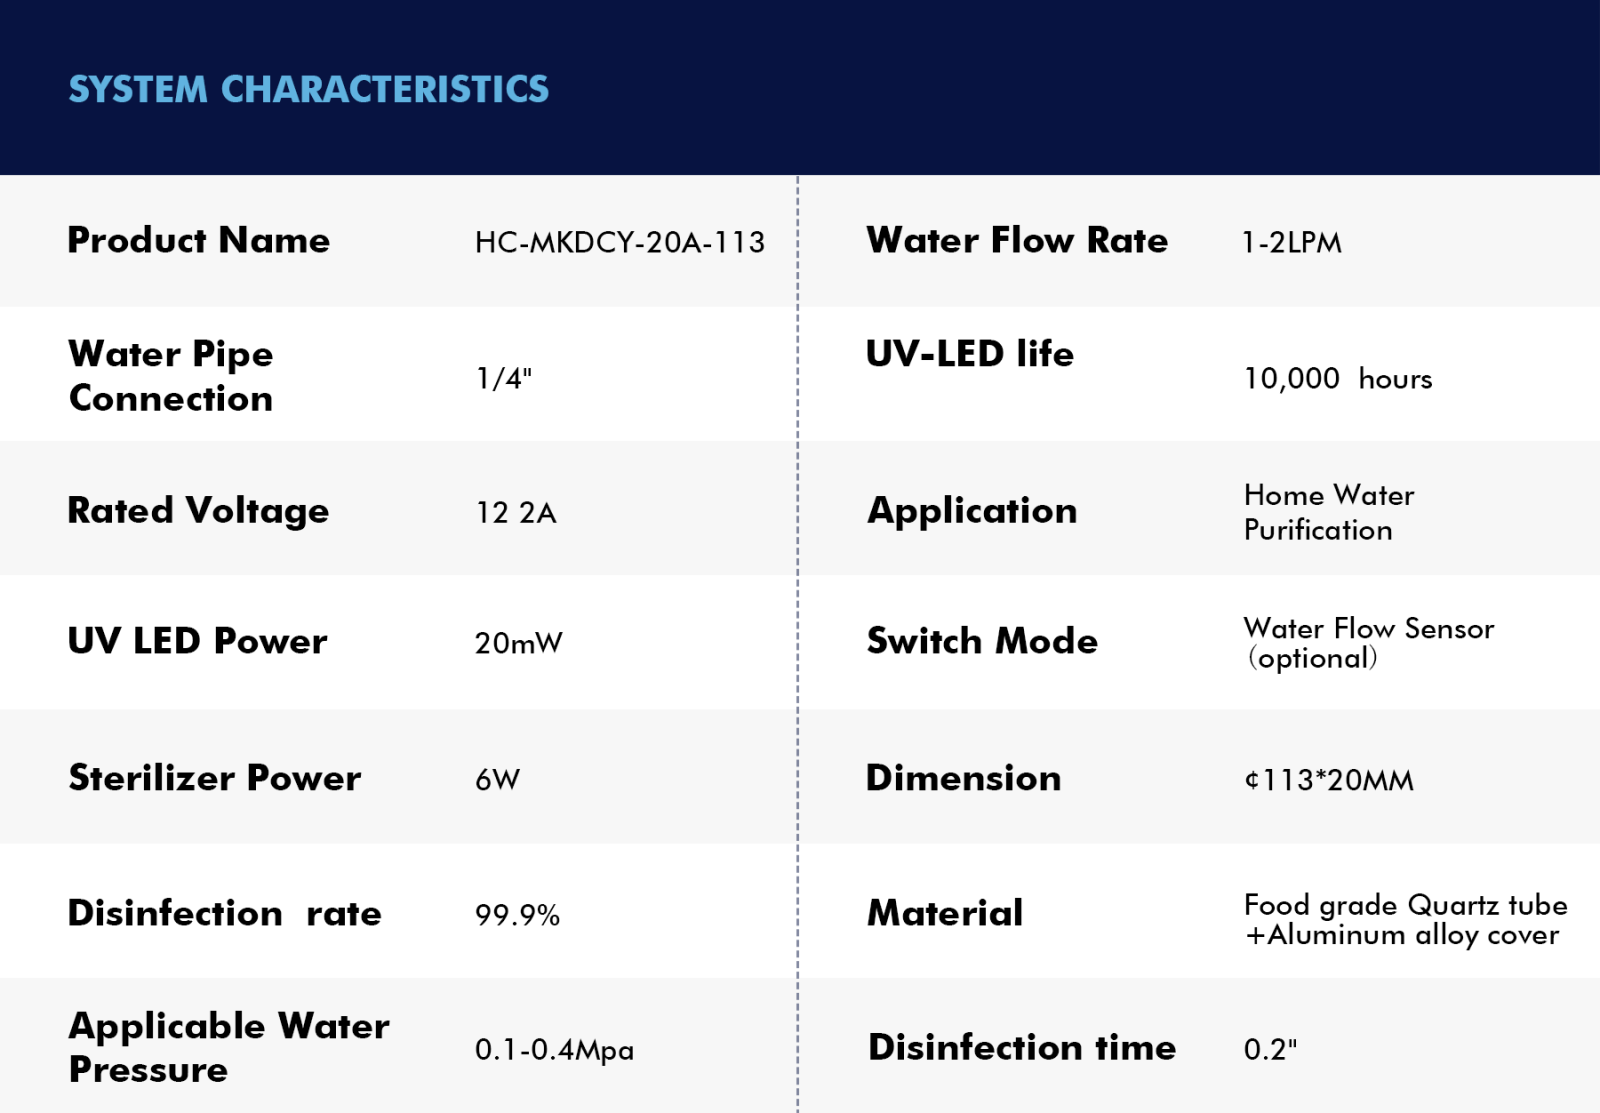Select the ¢113*20MM dimension value
1600x1113 pixels.
click(x=1328, y=780)
